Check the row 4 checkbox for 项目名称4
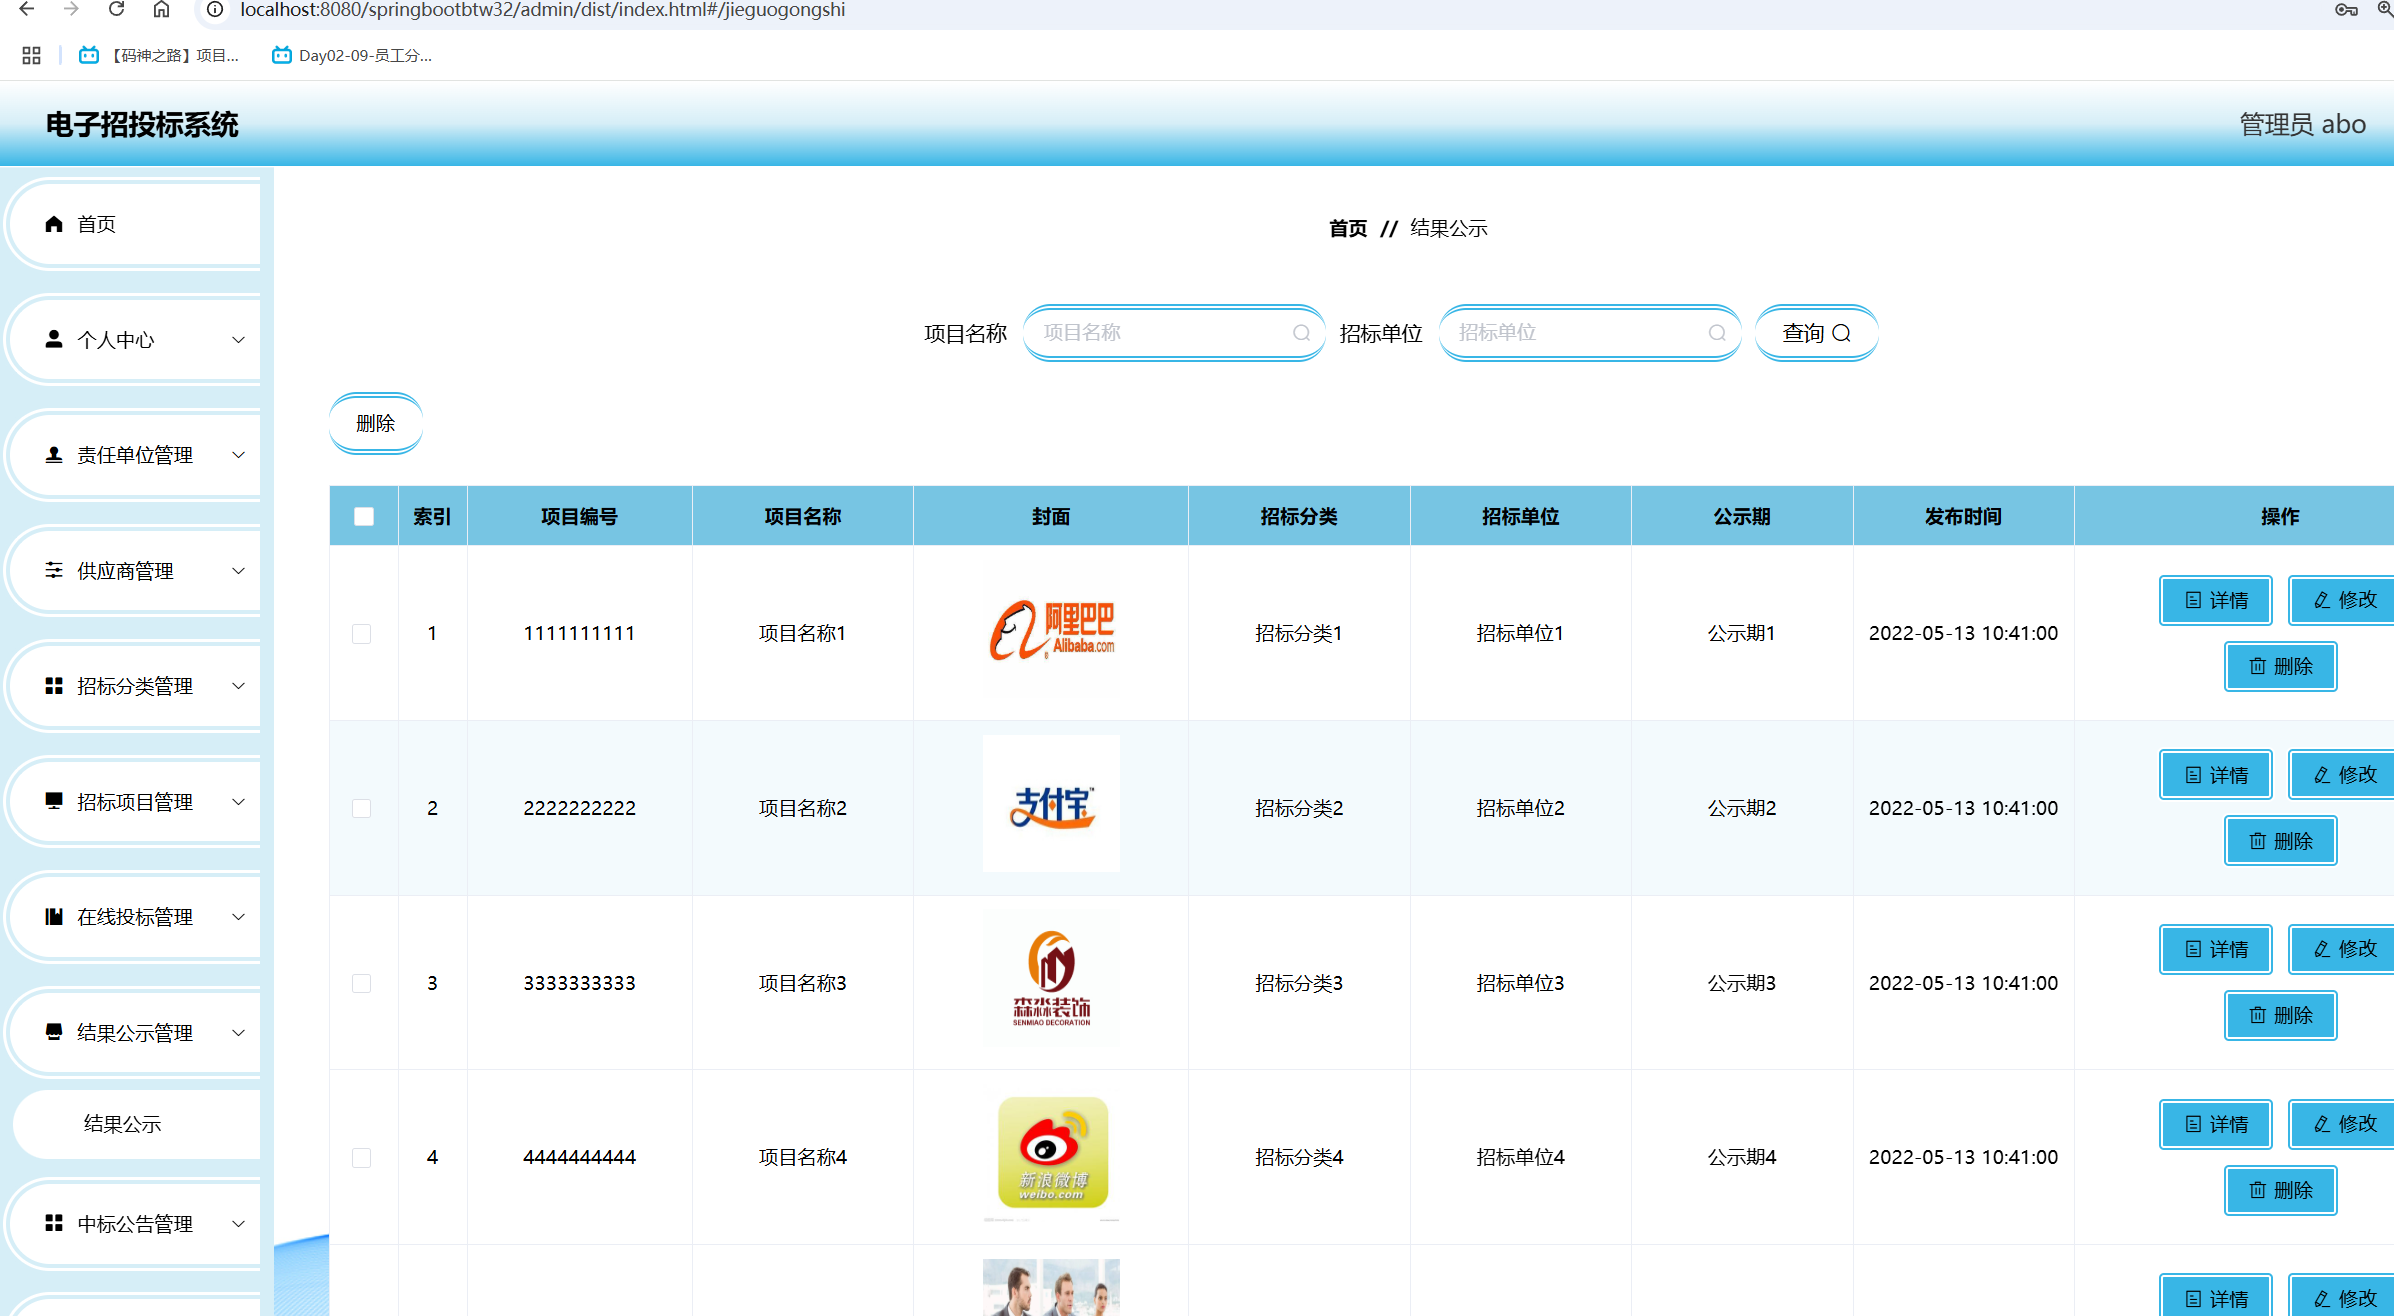The image size is (2394, 1316). [362, 1158]
